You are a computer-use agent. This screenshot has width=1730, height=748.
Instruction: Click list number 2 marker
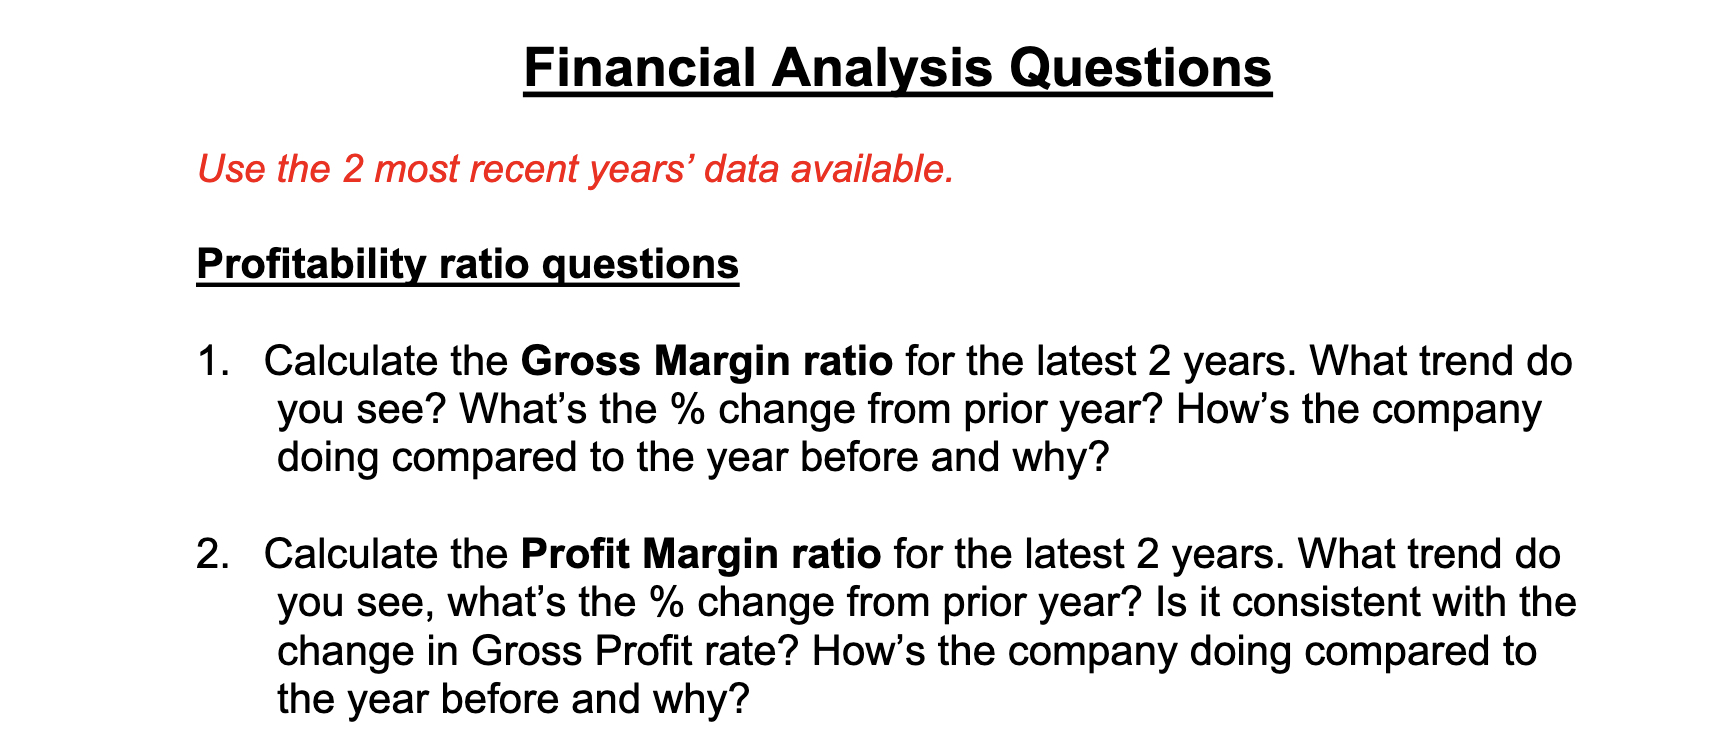pos(213,553)
